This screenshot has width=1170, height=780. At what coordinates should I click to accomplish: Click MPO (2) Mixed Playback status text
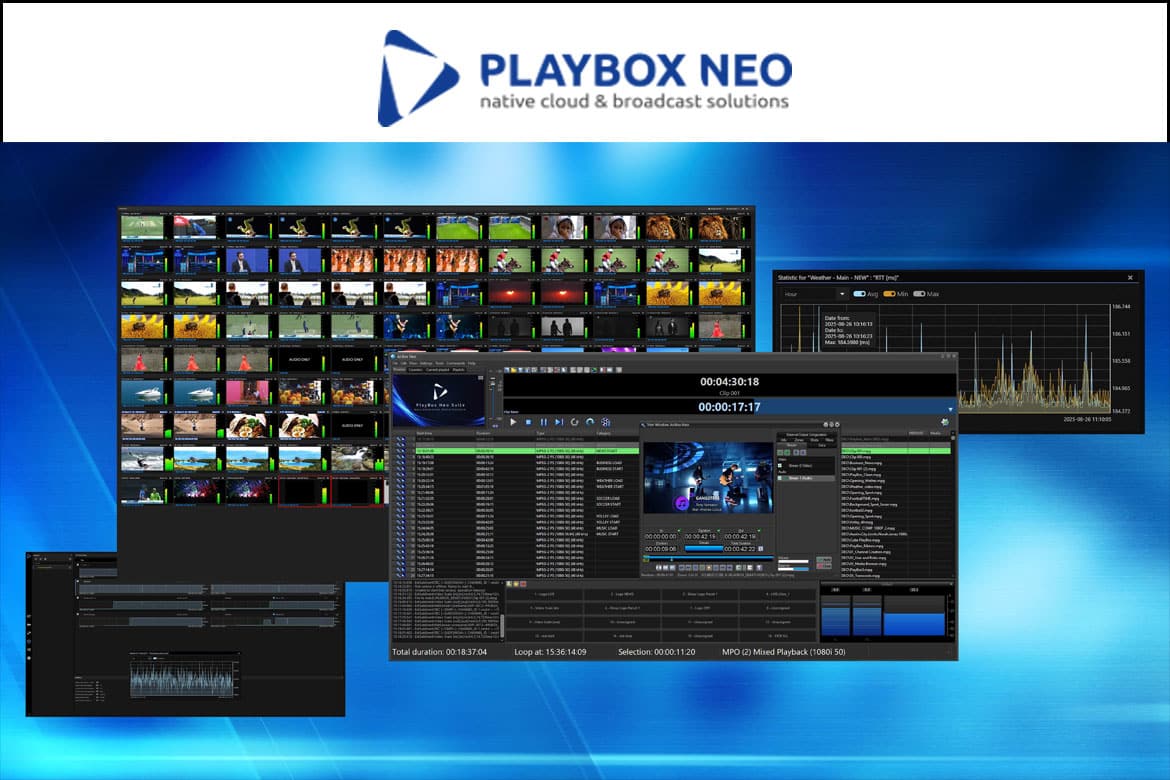(x=783, y=652)
